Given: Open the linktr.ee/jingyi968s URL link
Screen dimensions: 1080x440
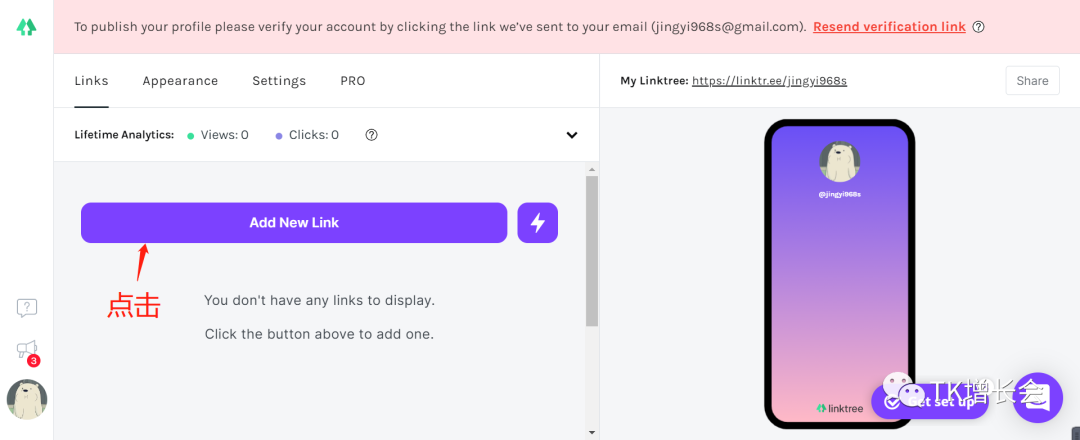Looking at the screenshot, I should point(769,81).
